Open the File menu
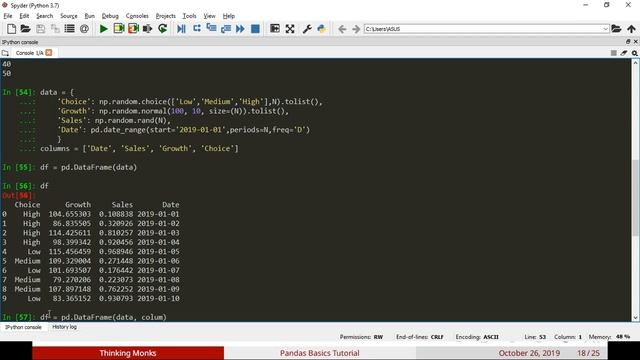The height and width of the screenshot is (360, 640). [8, 16]
